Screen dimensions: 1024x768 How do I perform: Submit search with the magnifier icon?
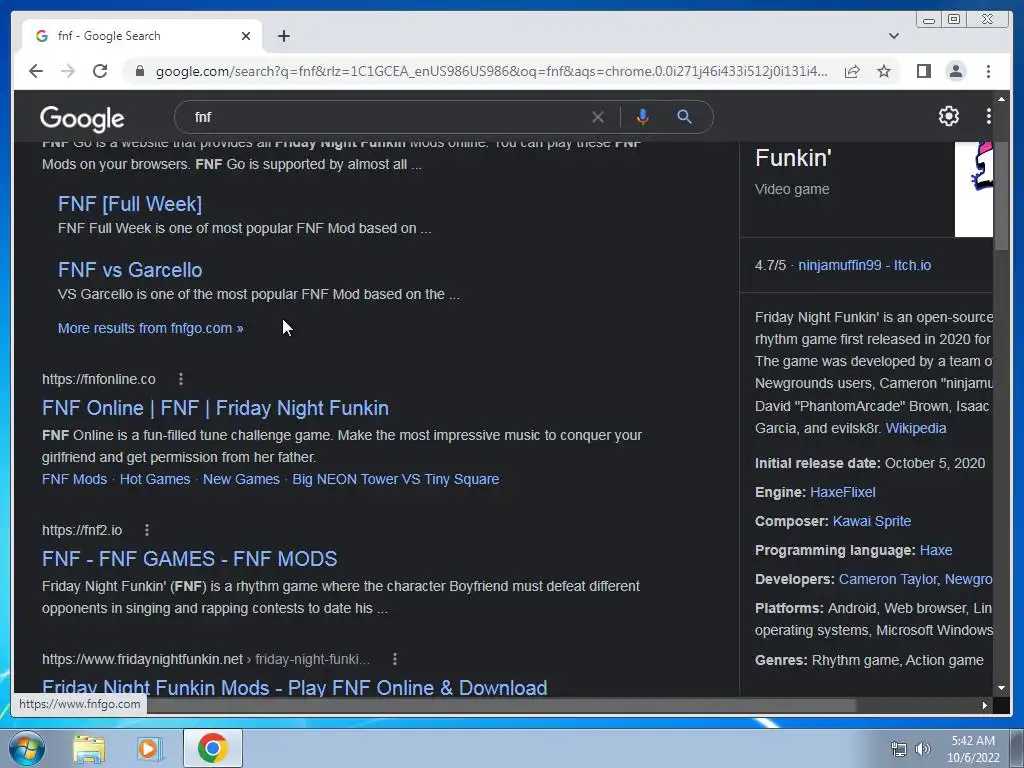coord(684,117)
